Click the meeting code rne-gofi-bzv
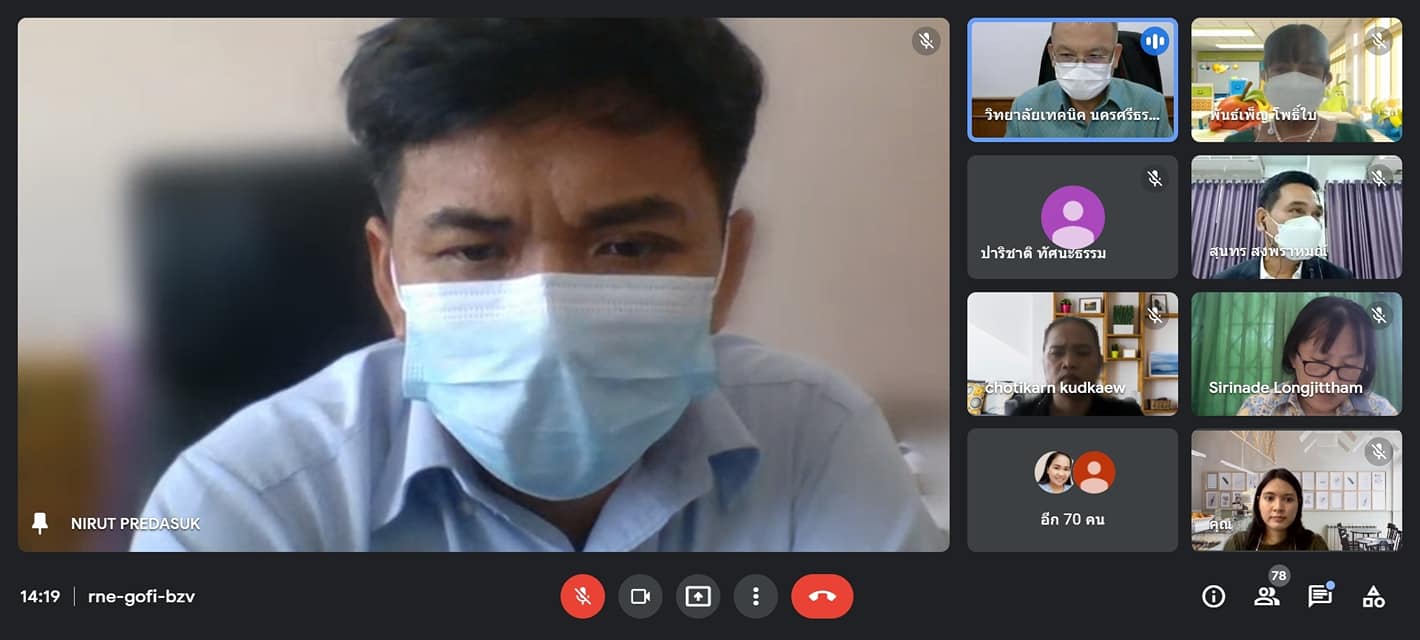This screenshot has height=640, width=1420. (141, 597)
